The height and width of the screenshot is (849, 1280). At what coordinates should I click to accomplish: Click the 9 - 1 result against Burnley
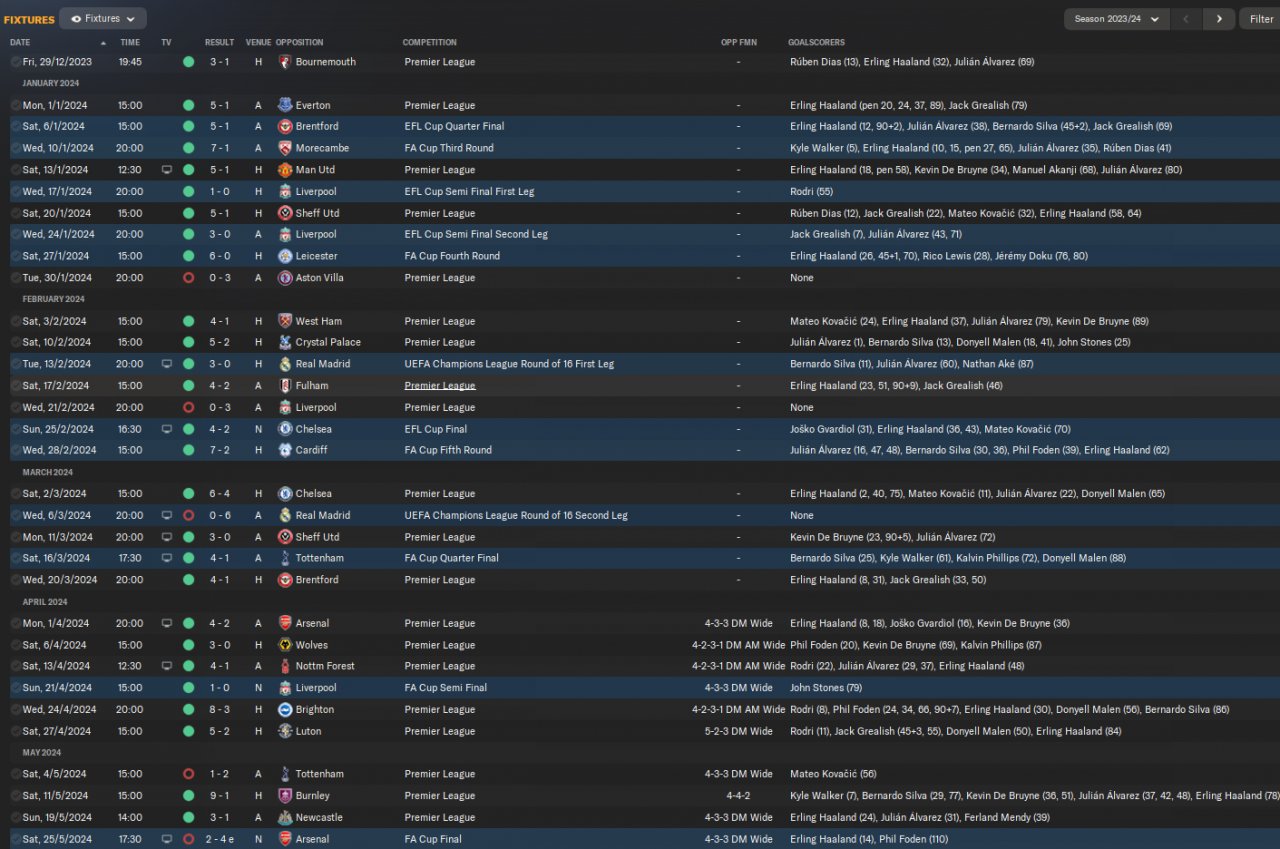click(x=220, y=796)
